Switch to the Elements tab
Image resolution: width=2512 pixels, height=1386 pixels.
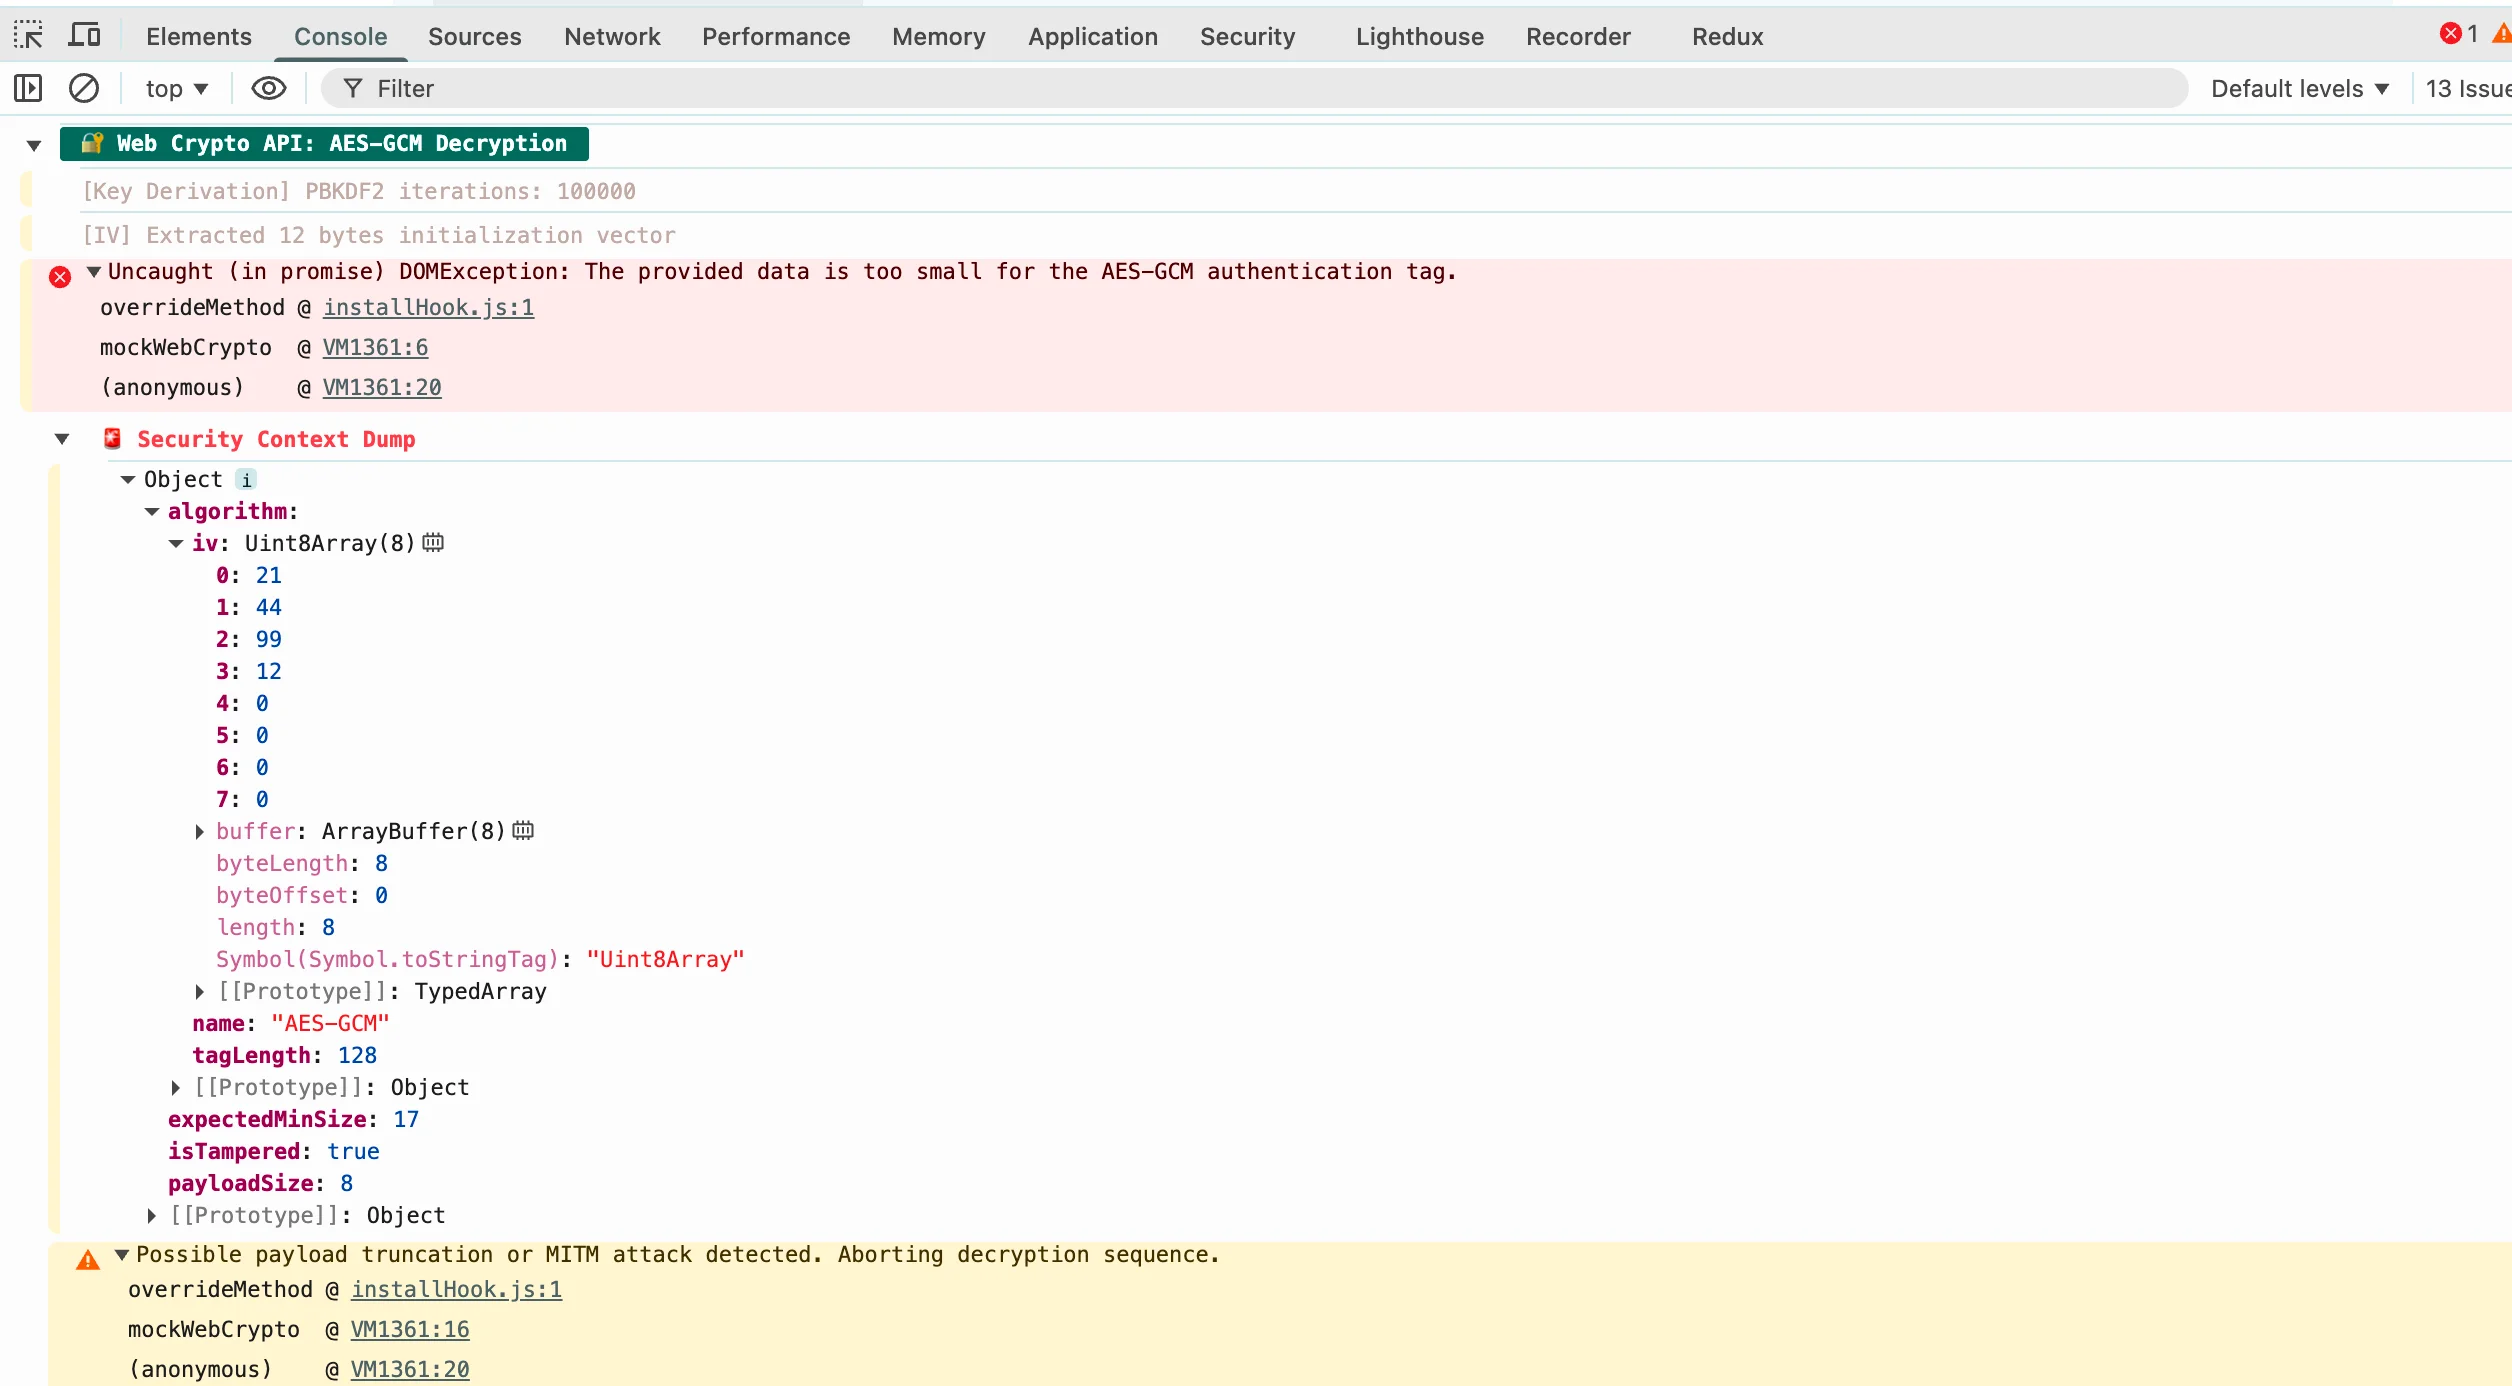coord(199,36)
